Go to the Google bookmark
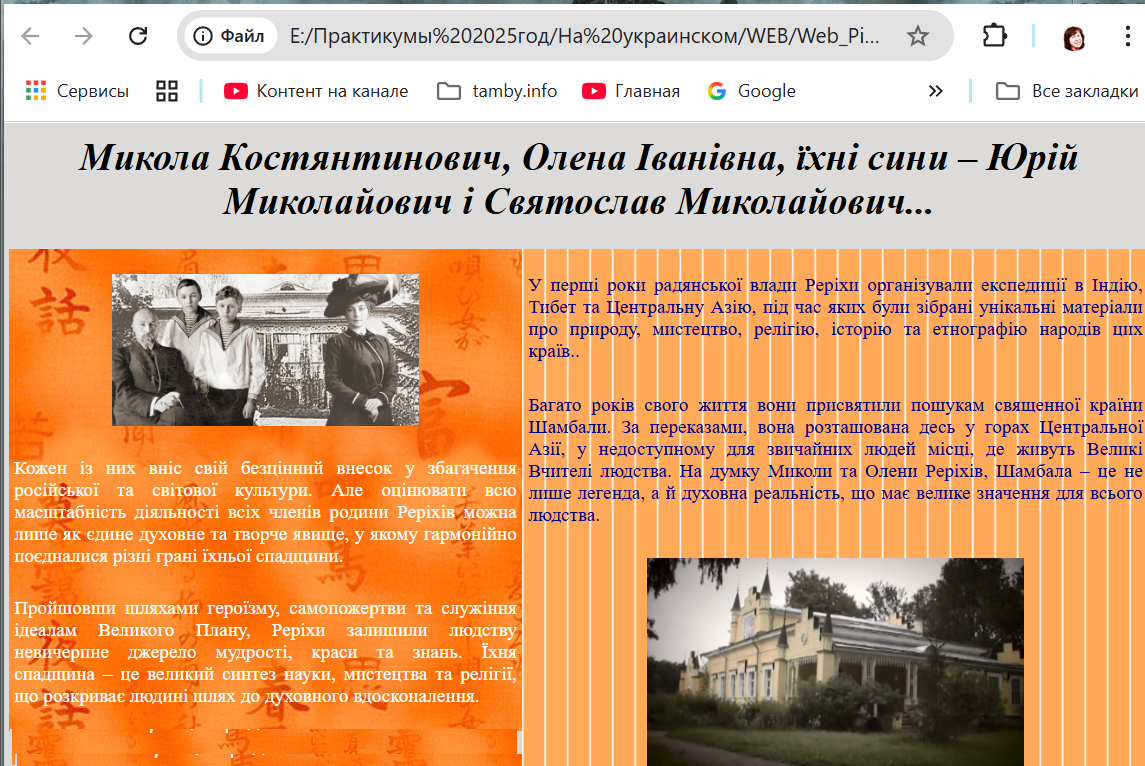 tap(752, 91)
